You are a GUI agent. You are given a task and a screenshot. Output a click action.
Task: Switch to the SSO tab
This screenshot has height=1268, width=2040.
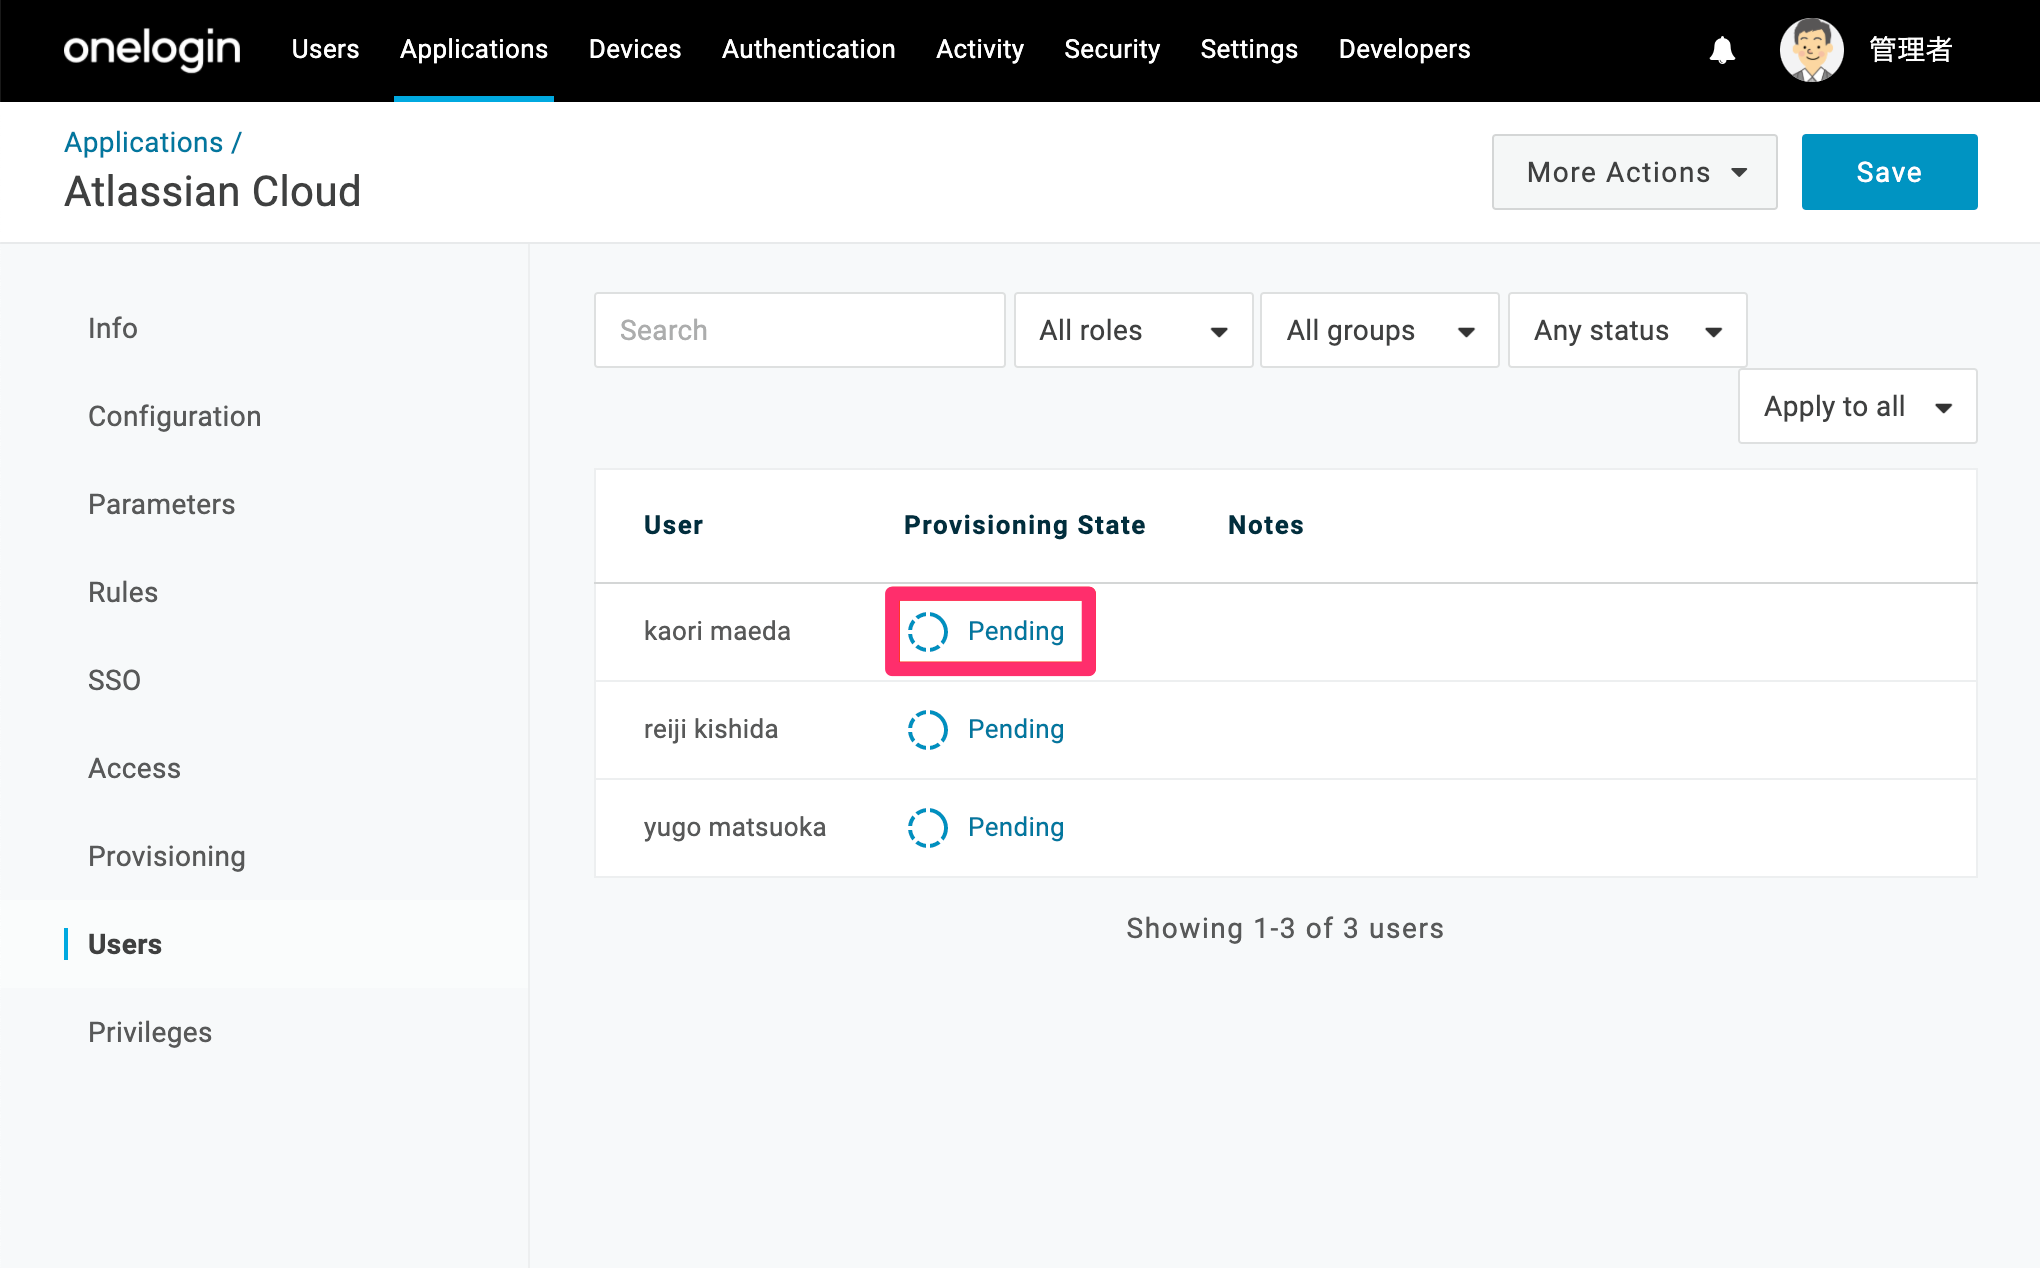click(x=115, y=680)
